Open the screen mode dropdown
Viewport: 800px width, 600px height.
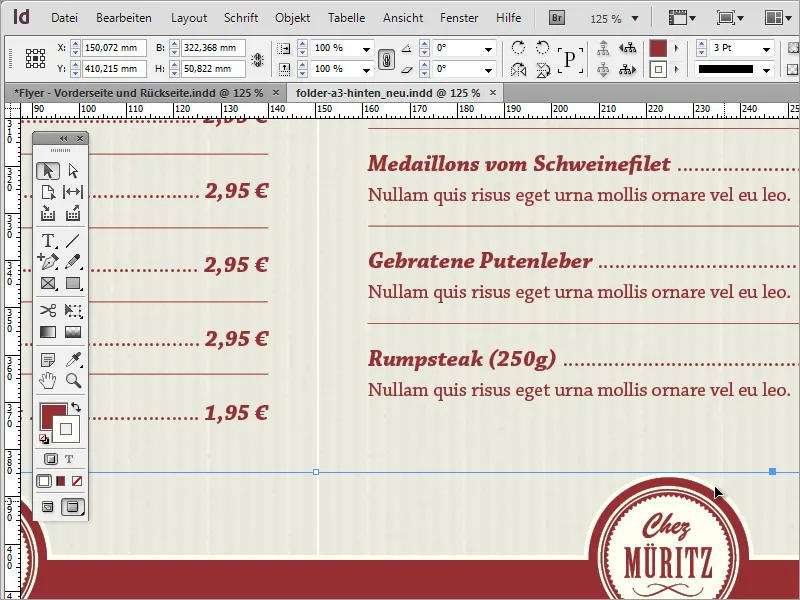[730, 18]
